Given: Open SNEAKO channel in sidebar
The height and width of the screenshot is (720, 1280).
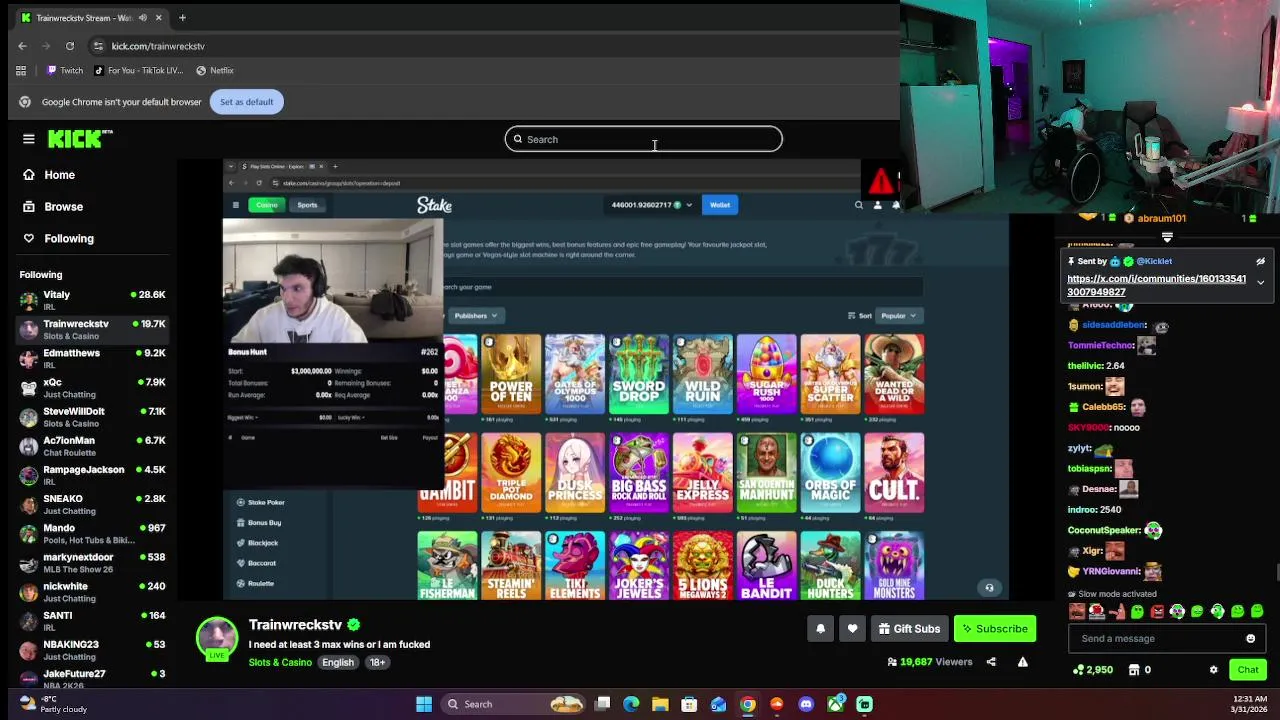Looking at the screenshot, I should point(92,504).
